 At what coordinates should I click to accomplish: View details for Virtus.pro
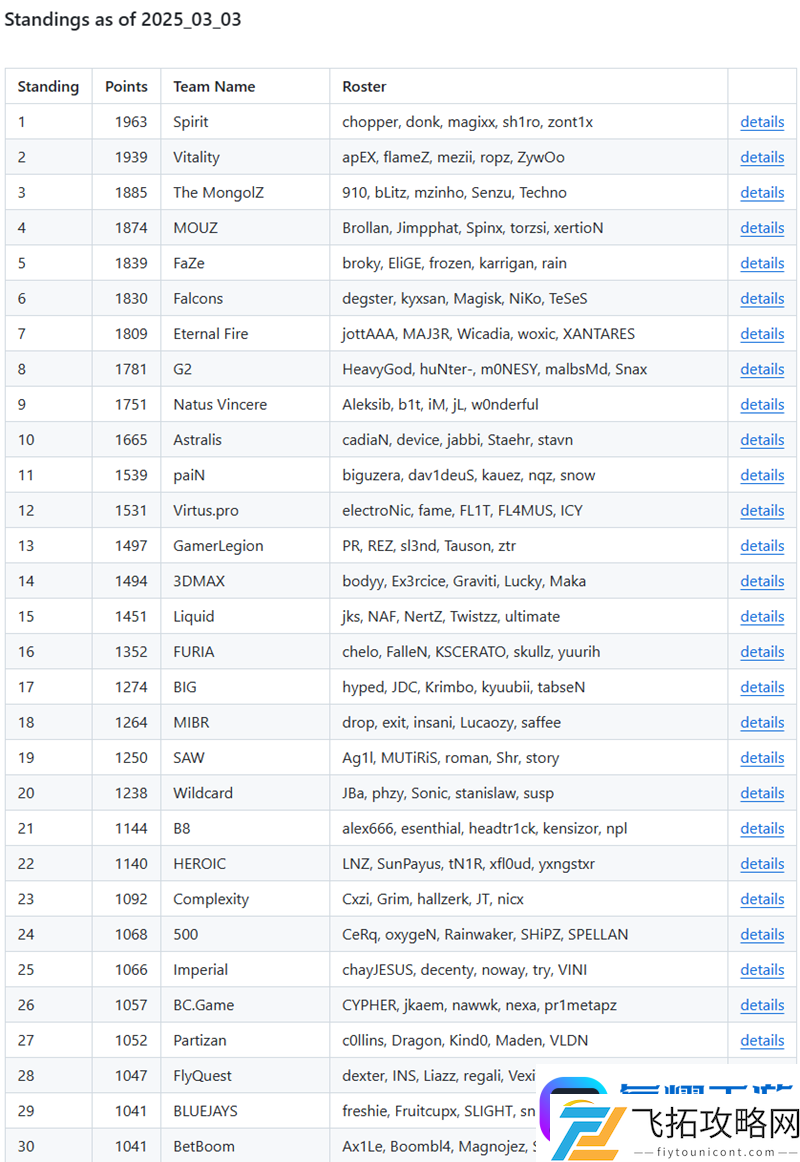coord(762,511)
